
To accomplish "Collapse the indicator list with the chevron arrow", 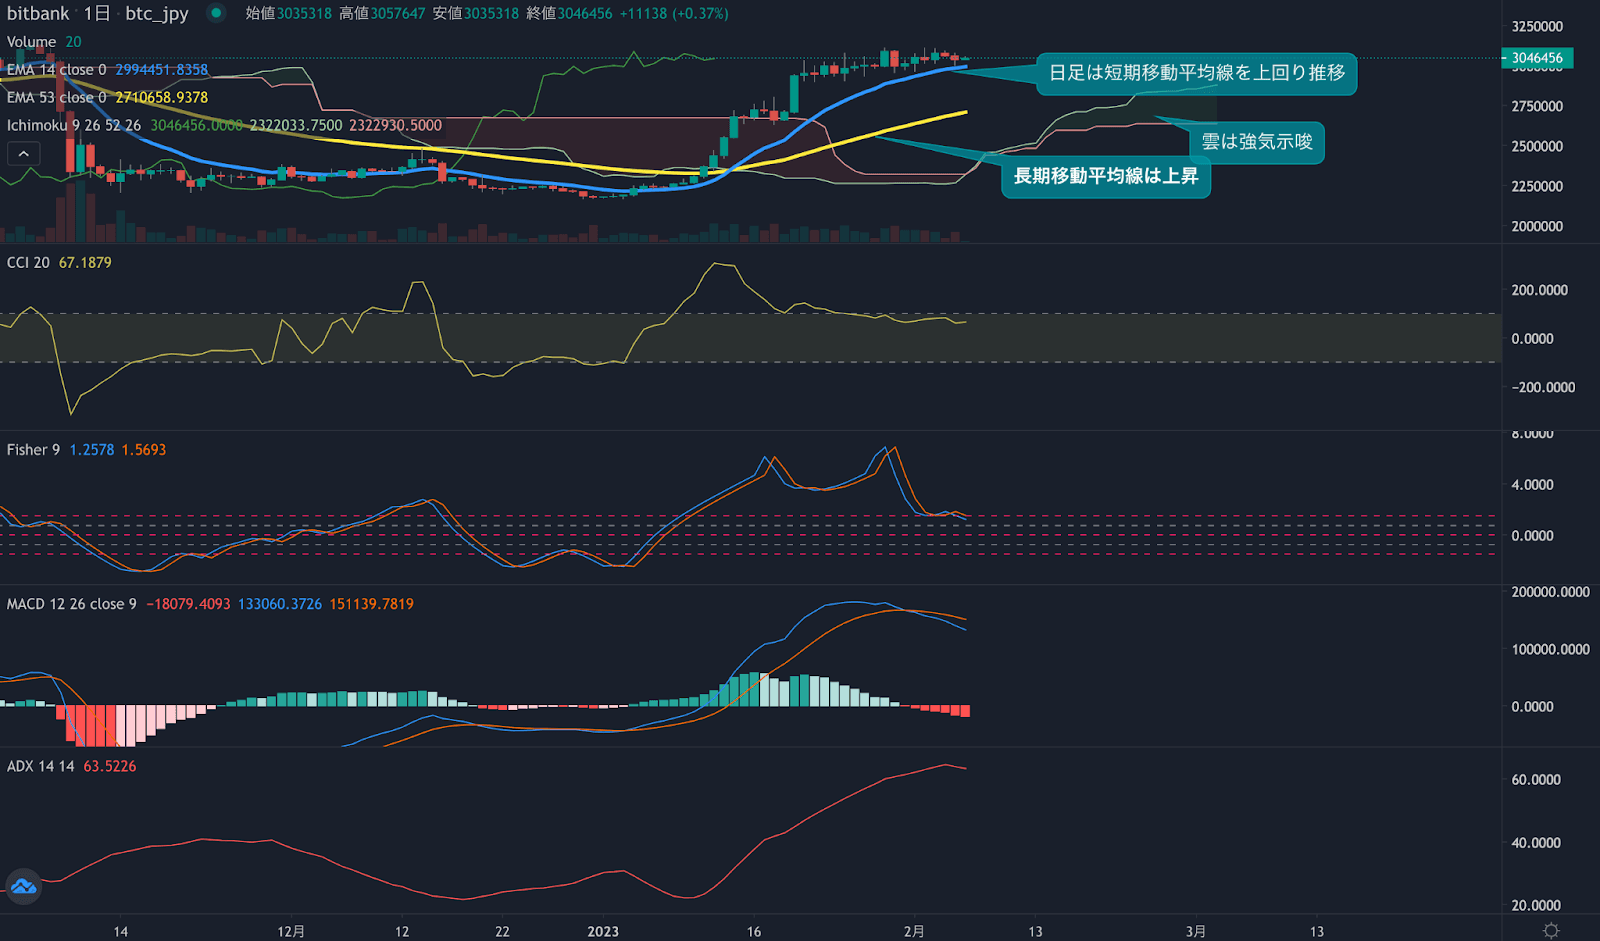I will 23,153.
